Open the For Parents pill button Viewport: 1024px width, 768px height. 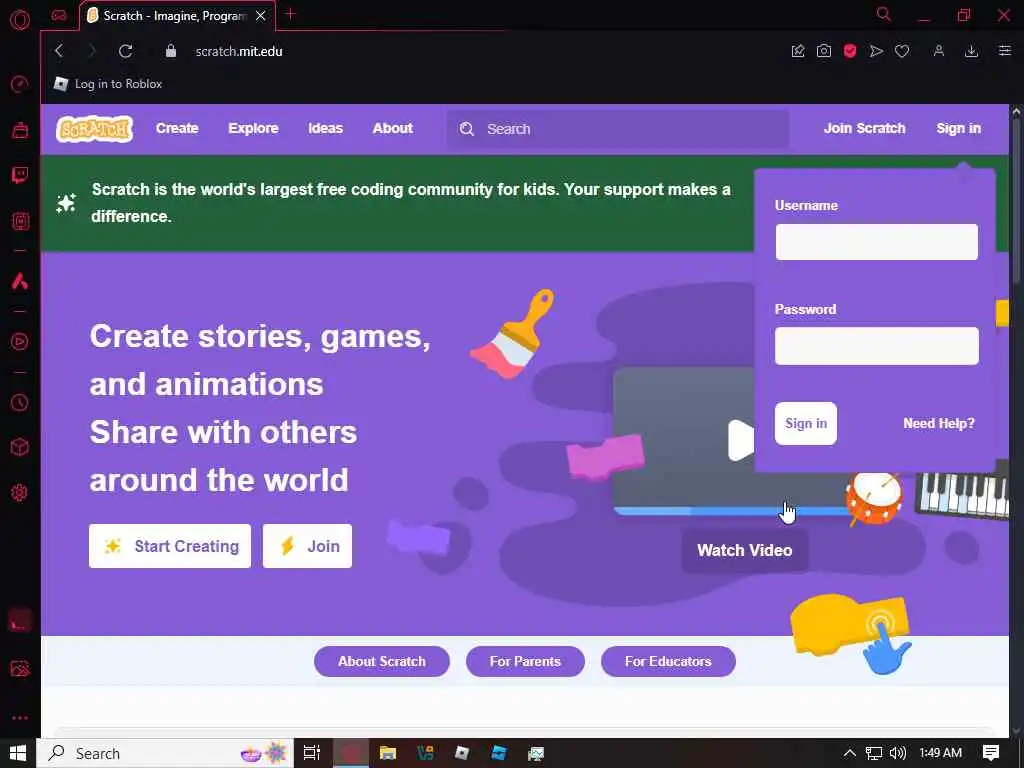coord(525,662)
